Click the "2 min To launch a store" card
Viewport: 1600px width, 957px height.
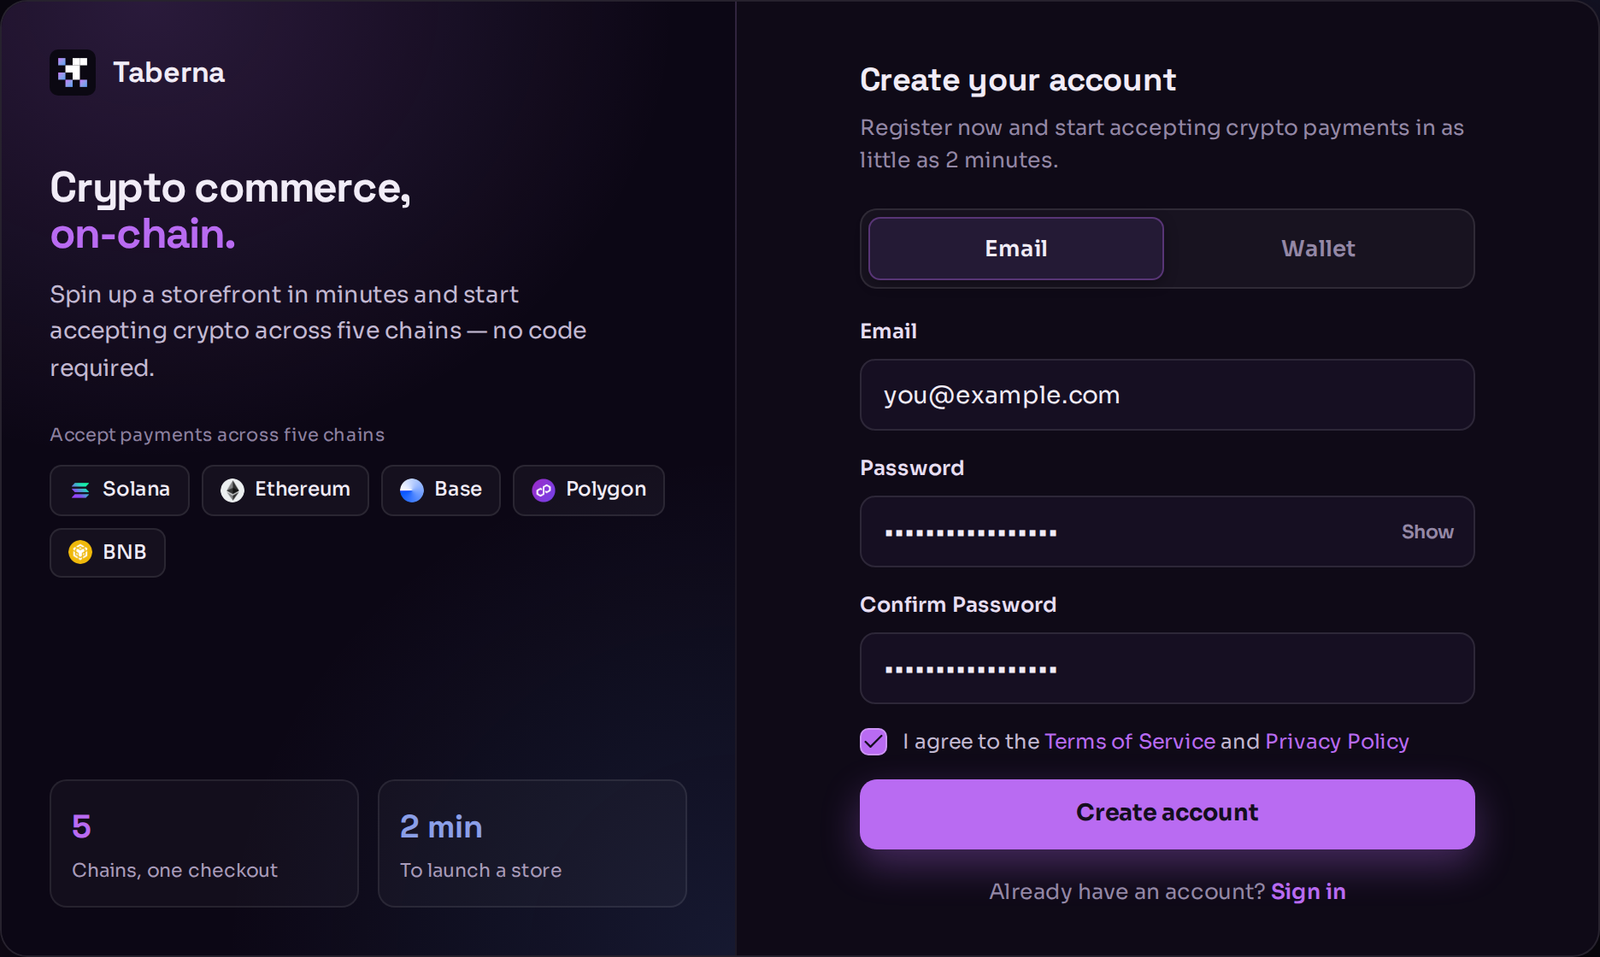point(532,843)
